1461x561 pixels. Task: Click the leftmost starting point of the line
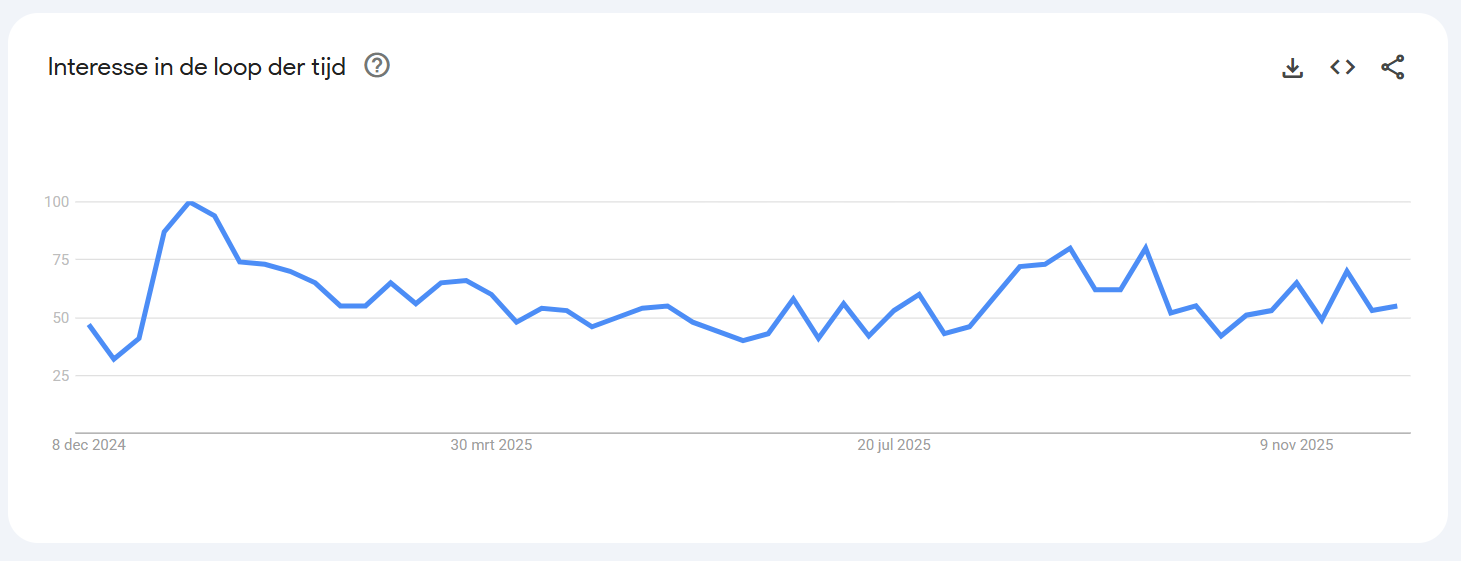coord(89,324)
